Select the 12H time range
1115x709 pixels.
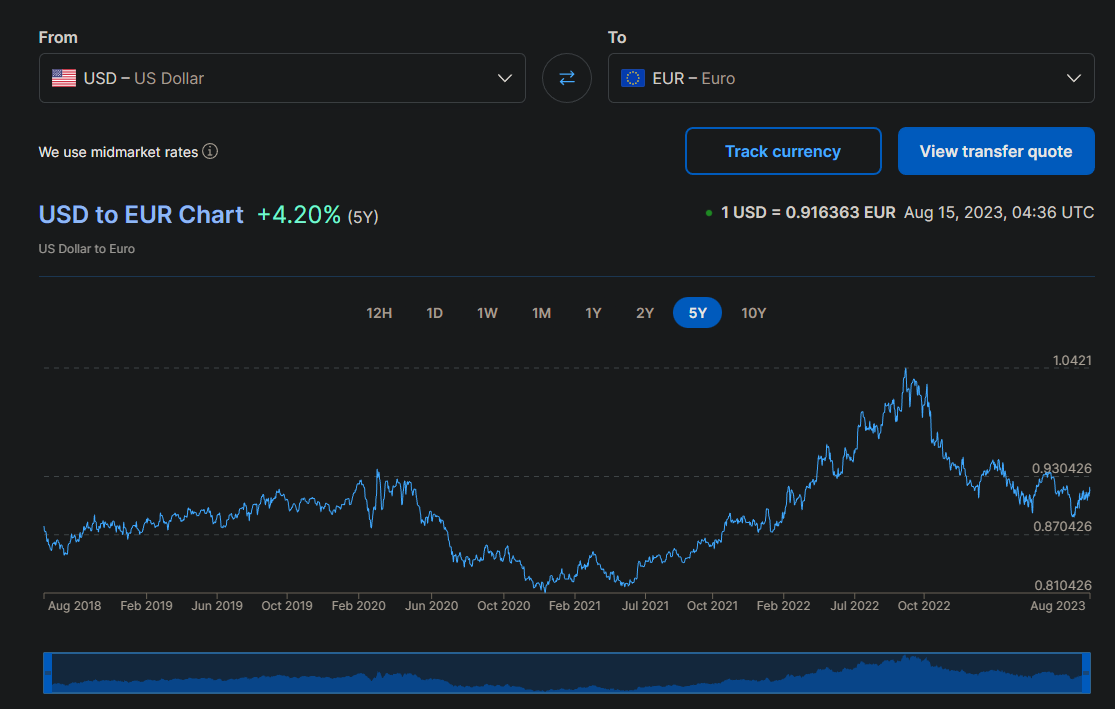[x=379, y=313]
